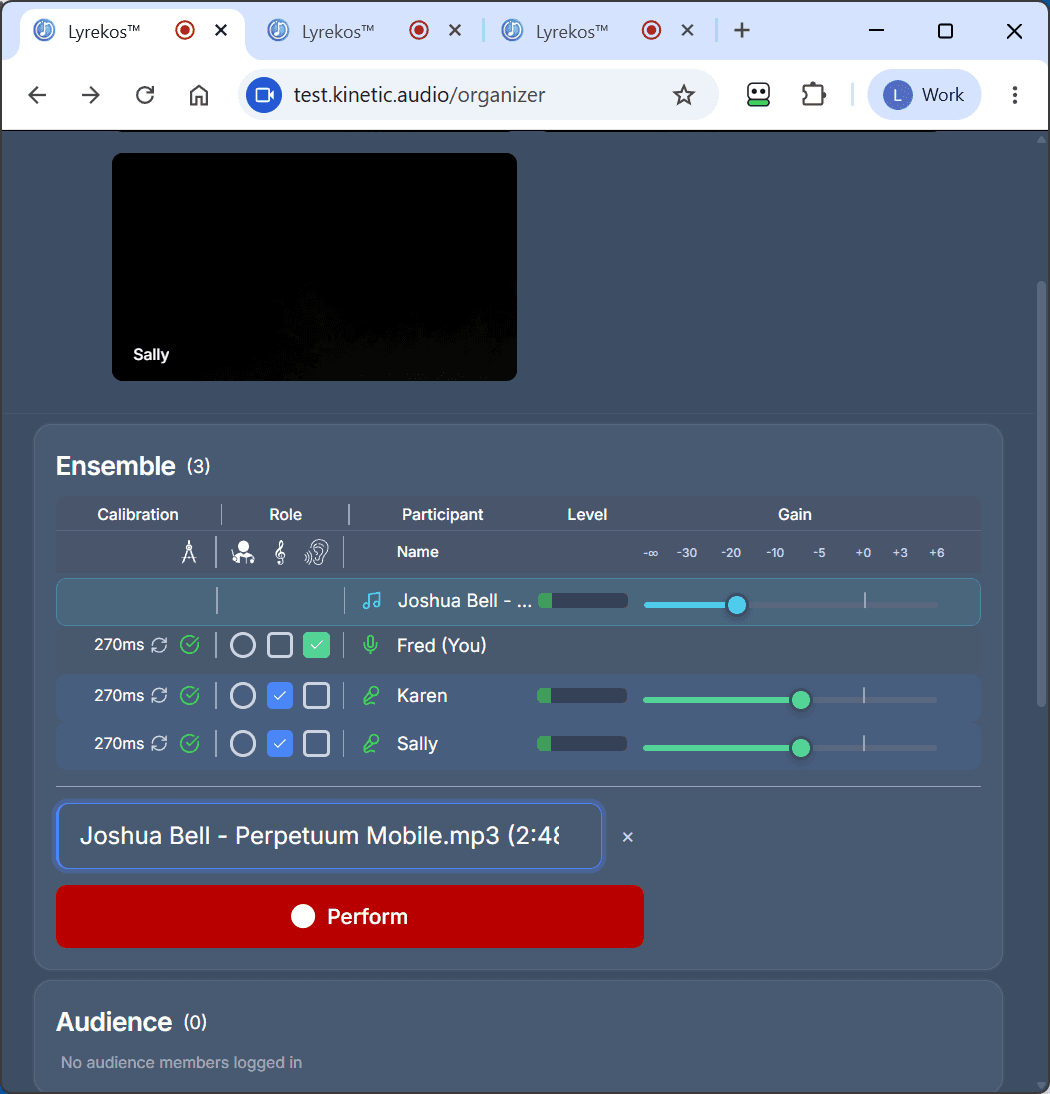Adjust the Joshua Bell track gain slider
This screenshot has height=1094, width=1050.
[737, 604]
